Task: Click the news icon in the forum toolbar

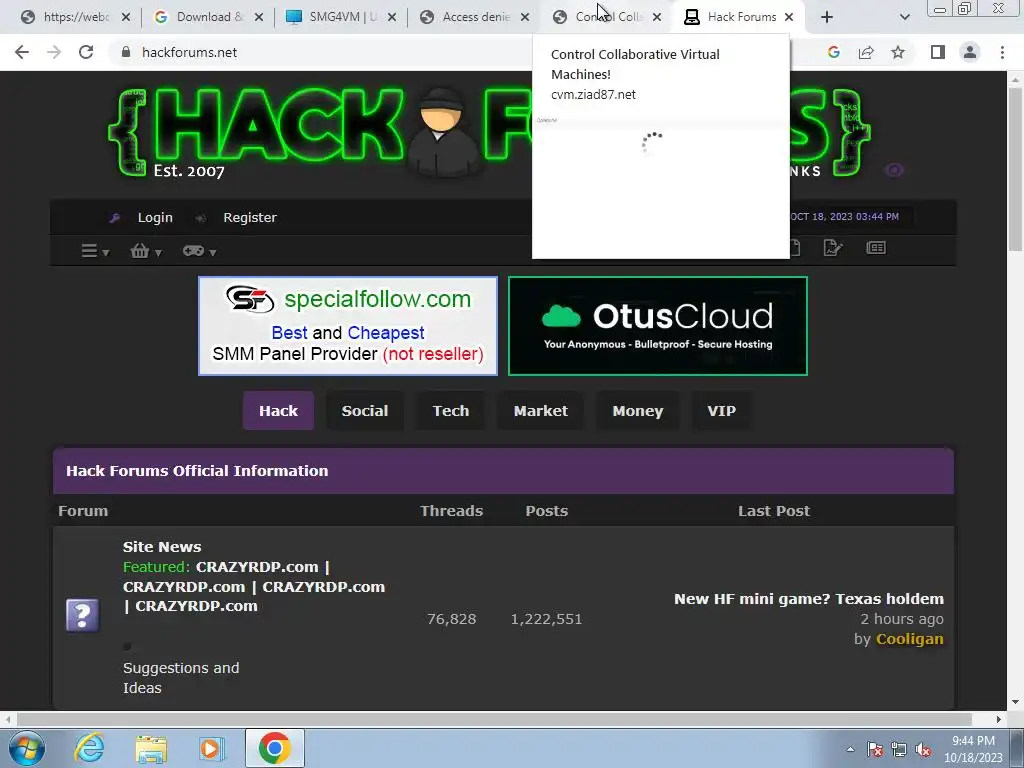Action: point(876,248)
